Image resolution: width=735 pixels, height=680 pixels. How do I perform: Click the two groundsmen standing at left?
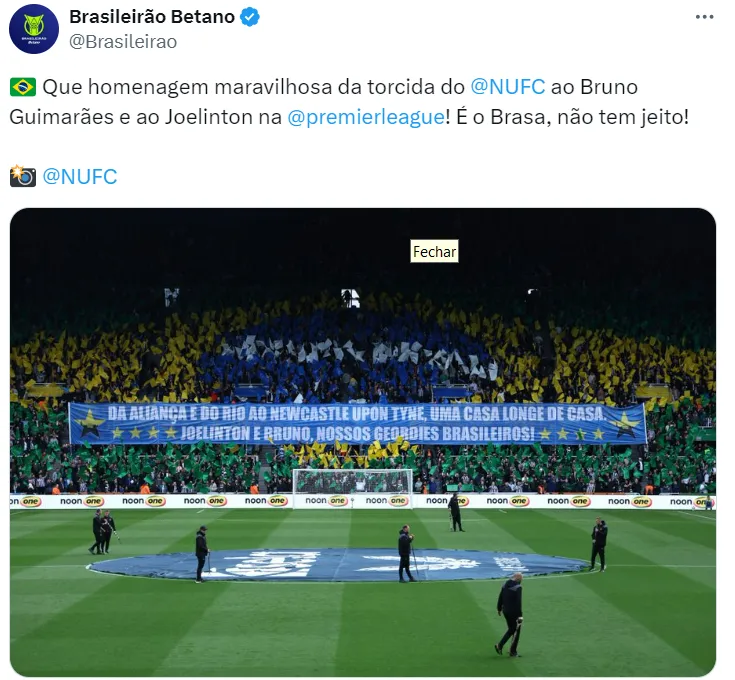tap(103, 532)
